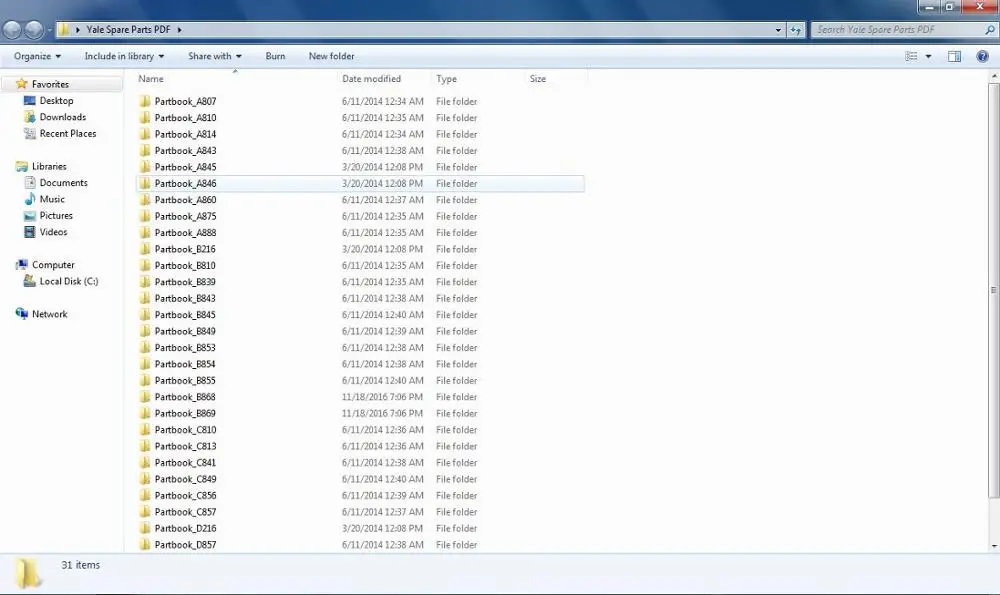Screen dimensions: 1000x595
Task: Click the vertical scrollbar thumb
Action: 994,290
